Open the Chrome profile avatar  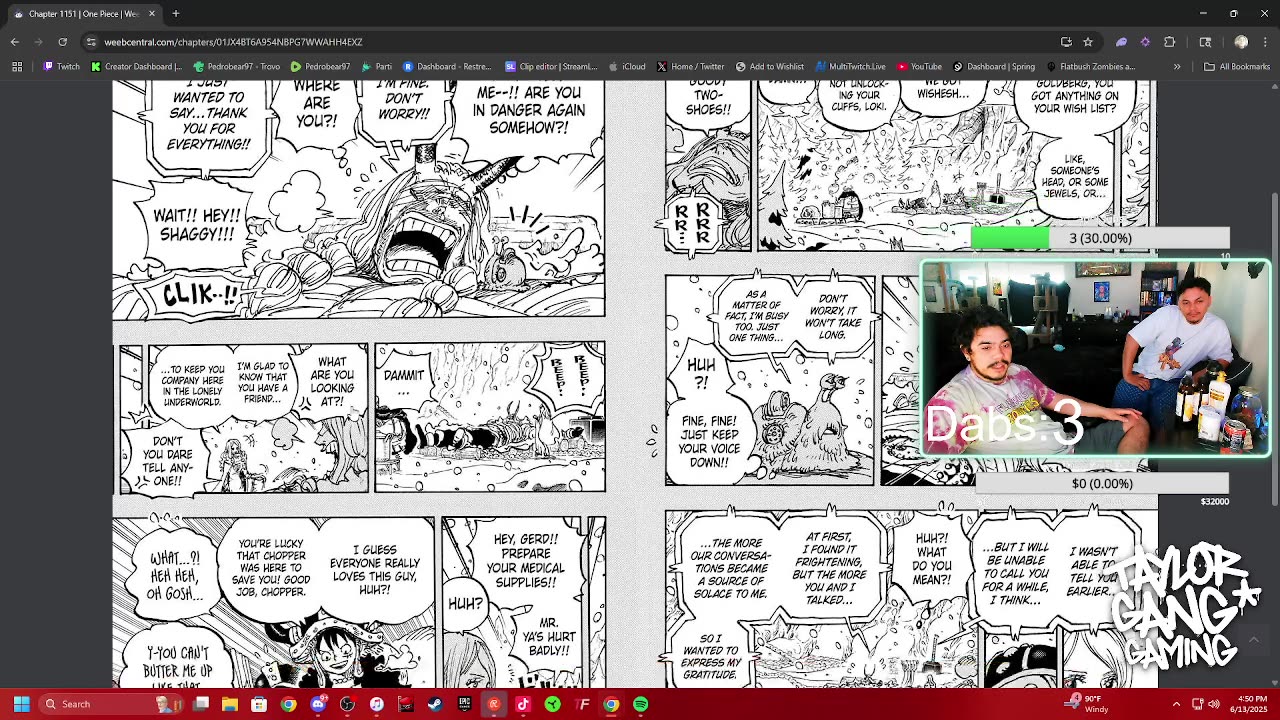(x=1241, y=42)
